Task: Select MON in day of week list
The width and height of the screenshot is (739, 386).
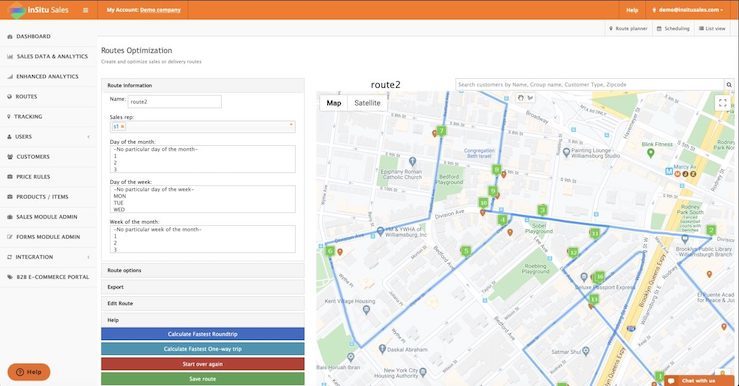Action: pos(120,196)
